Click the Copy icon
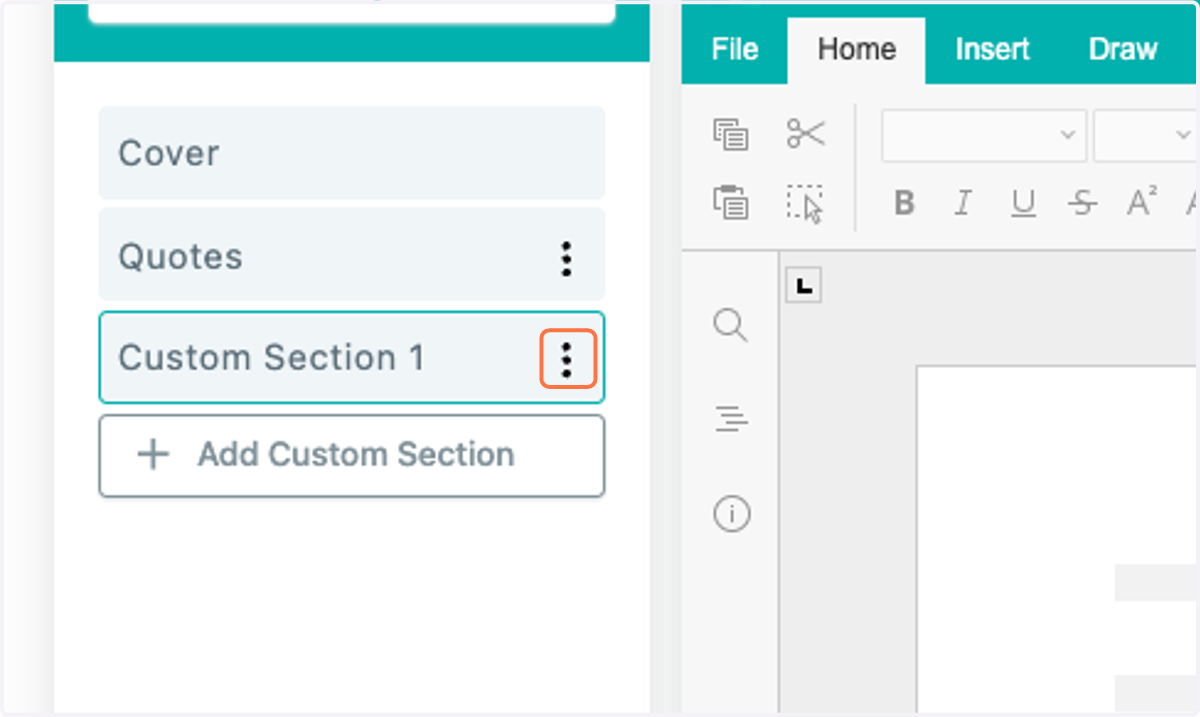The height and width of the screenshot is (717, 1200). point(731,134)
